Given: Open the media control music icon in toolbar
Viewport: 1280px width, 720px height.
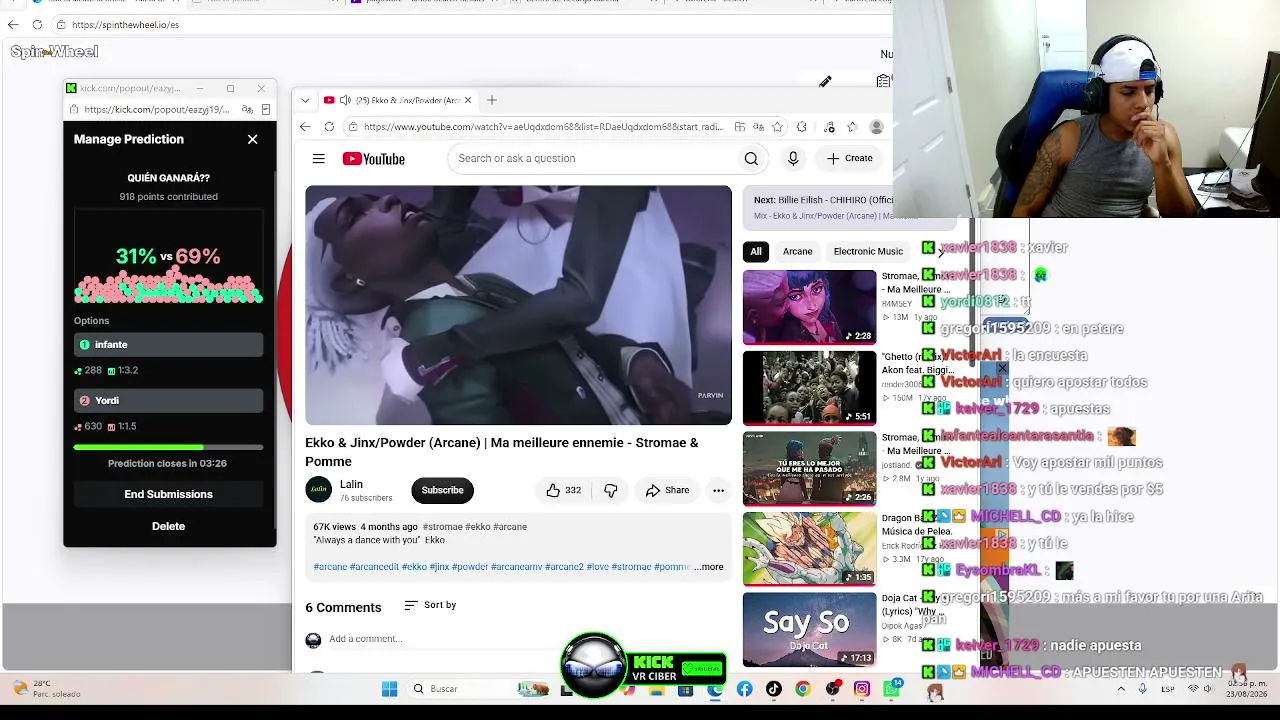Looking at the screenshot, I should tap(829, 127).
